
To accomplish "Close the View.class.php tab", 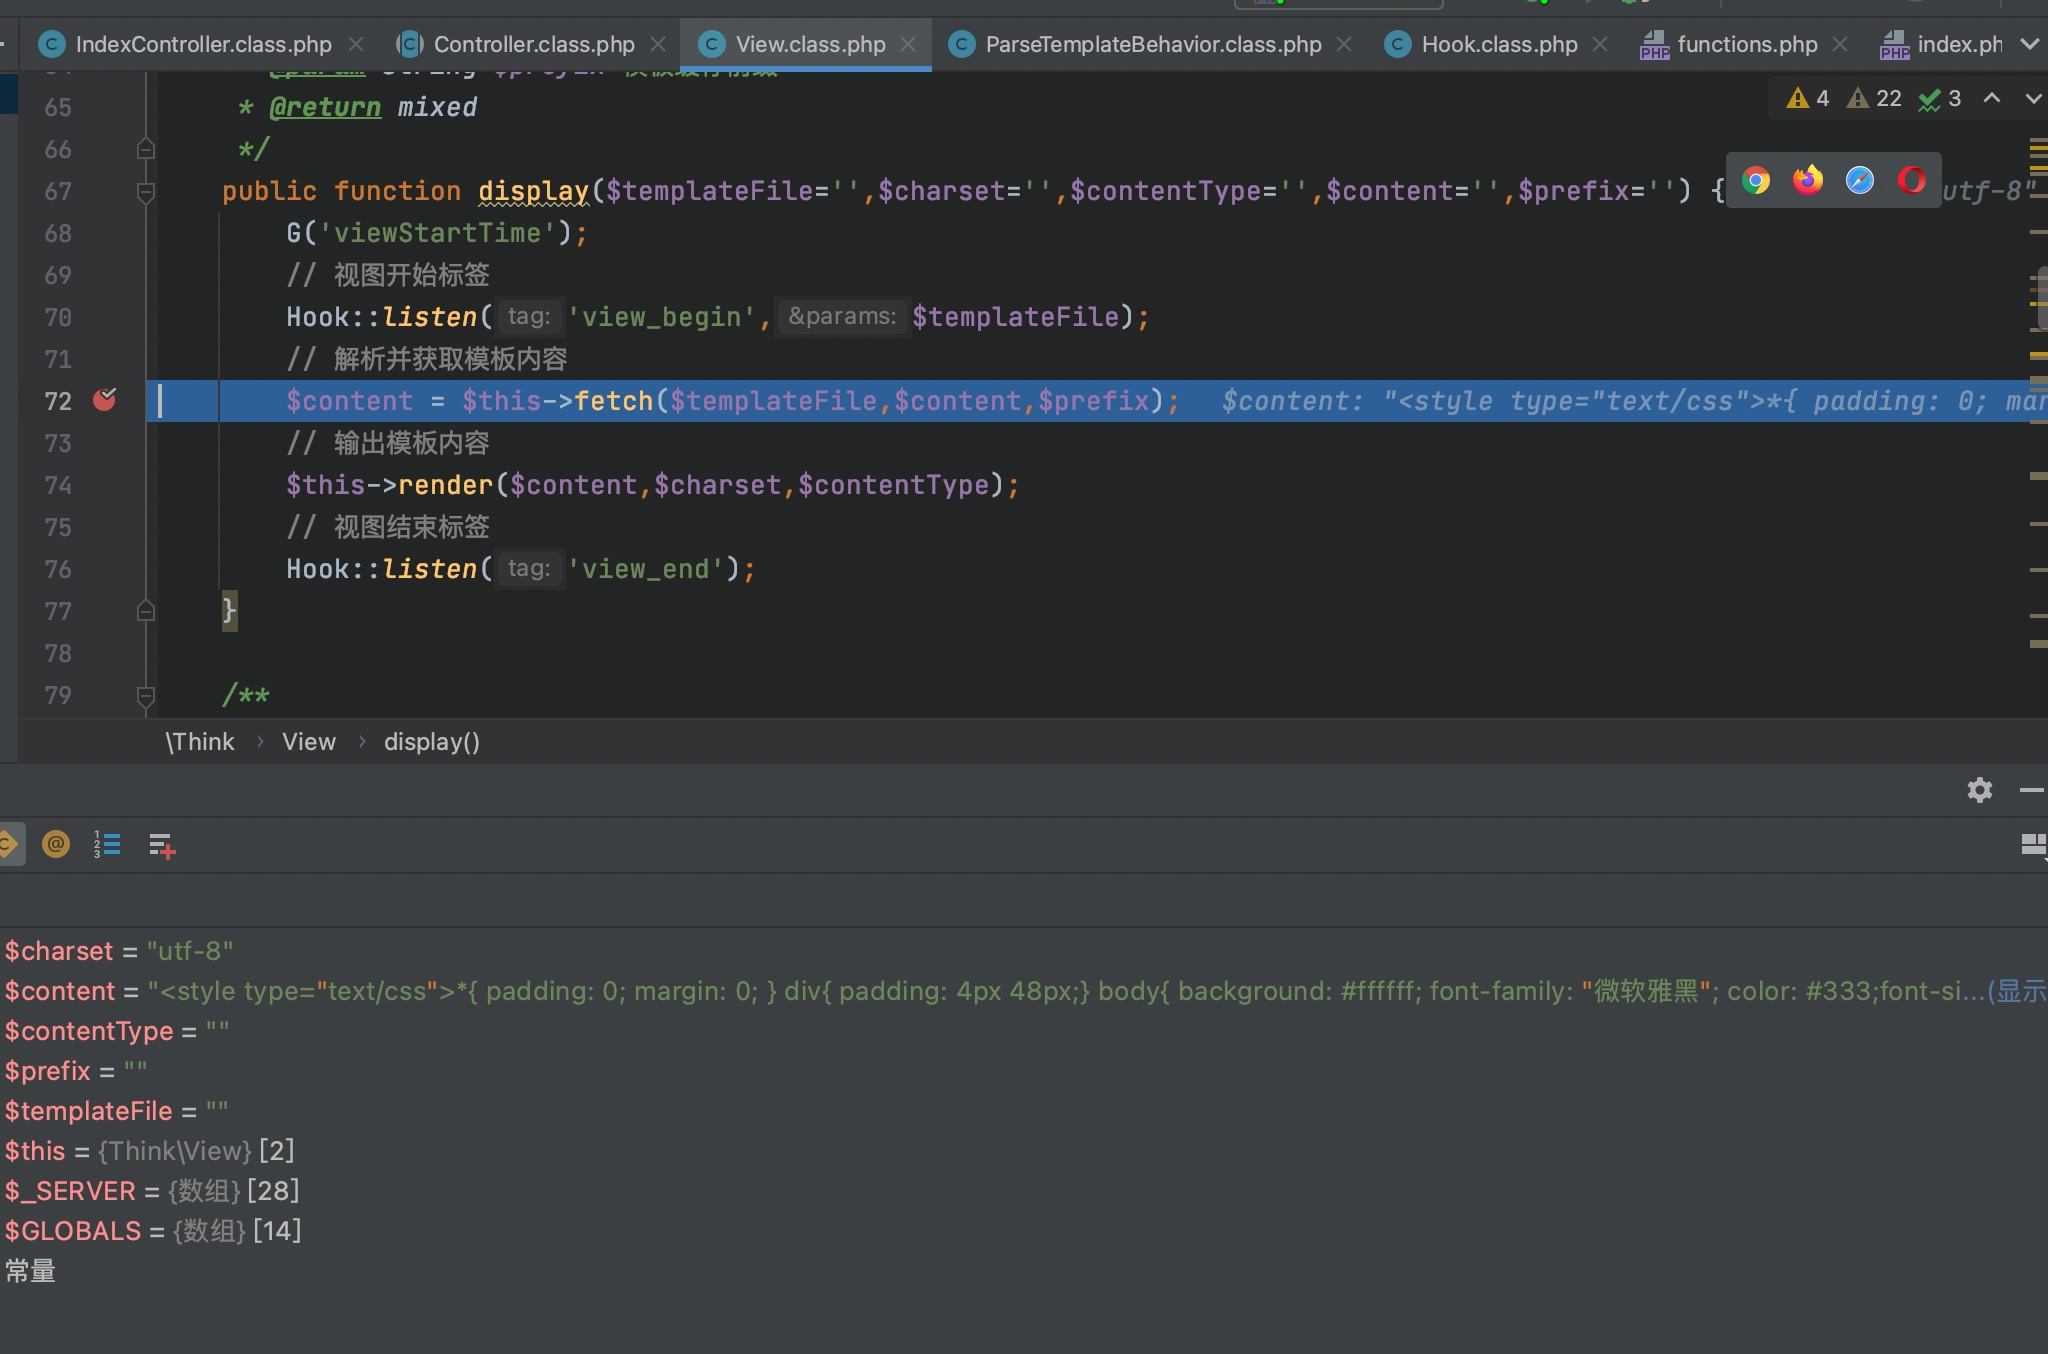I will 908,45.
